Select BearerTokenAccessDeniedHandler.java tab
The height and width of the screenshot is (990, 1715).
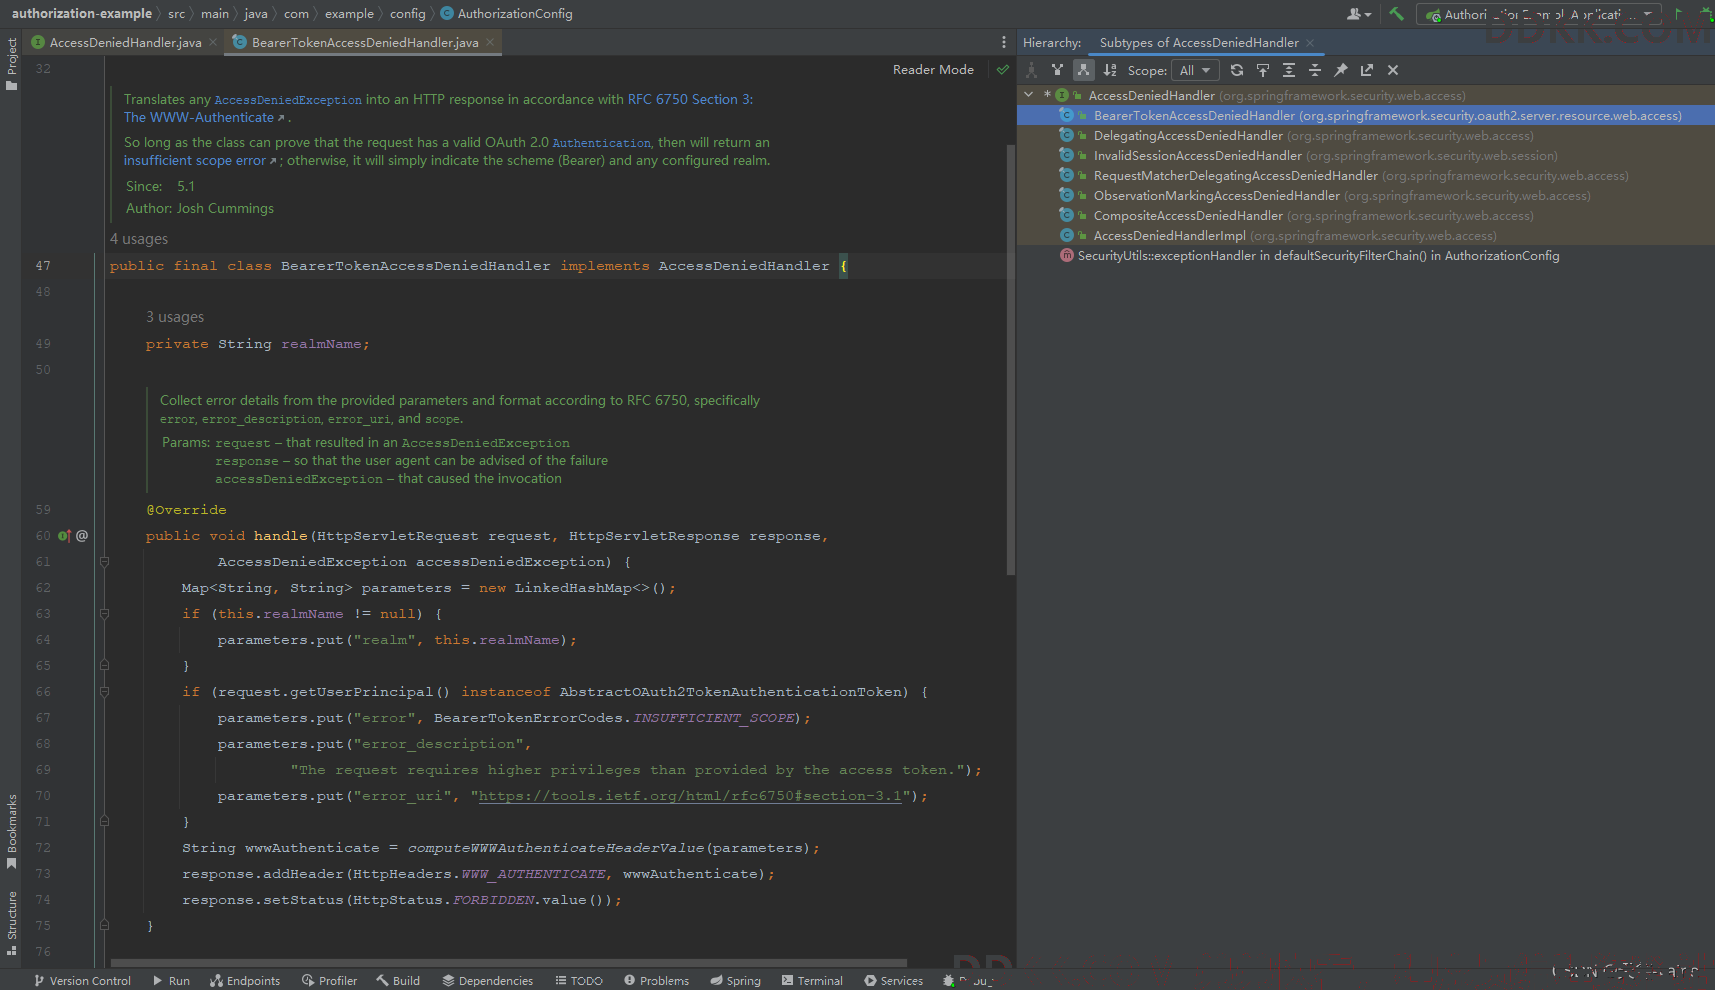365,42
